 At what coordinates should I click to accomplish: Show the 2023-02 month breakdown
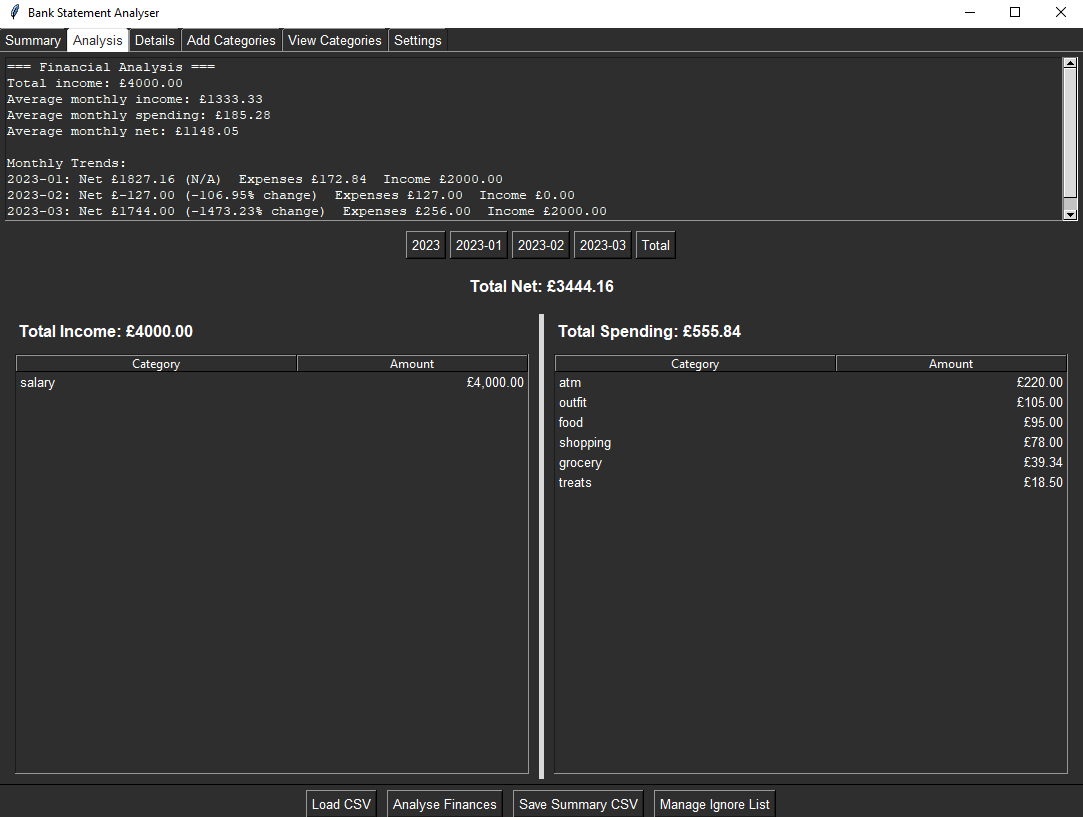pos(541,245)
